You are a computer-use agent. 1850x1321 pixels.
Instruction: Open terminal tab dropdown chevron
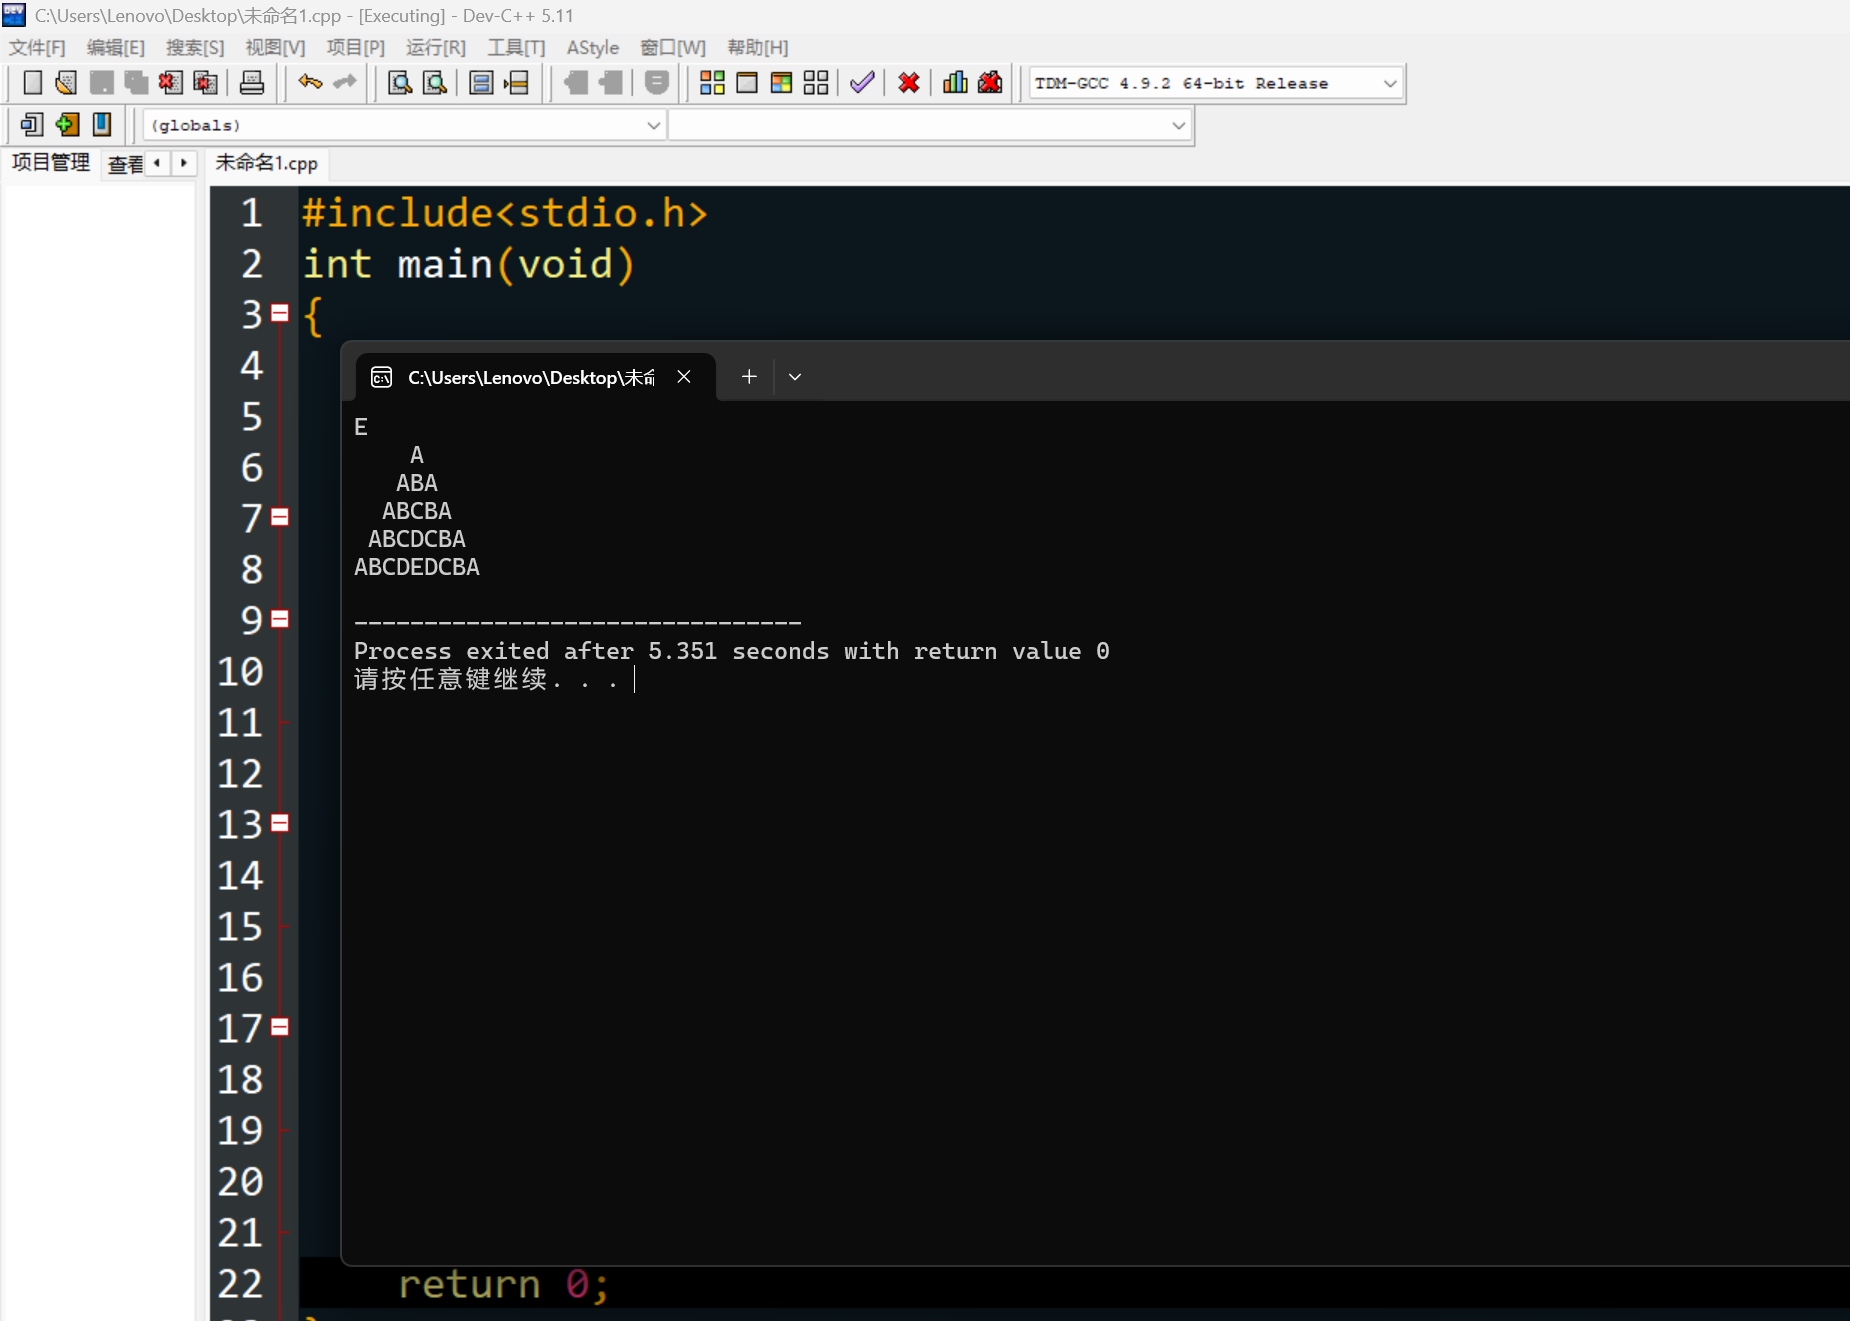tap(795, 377)
